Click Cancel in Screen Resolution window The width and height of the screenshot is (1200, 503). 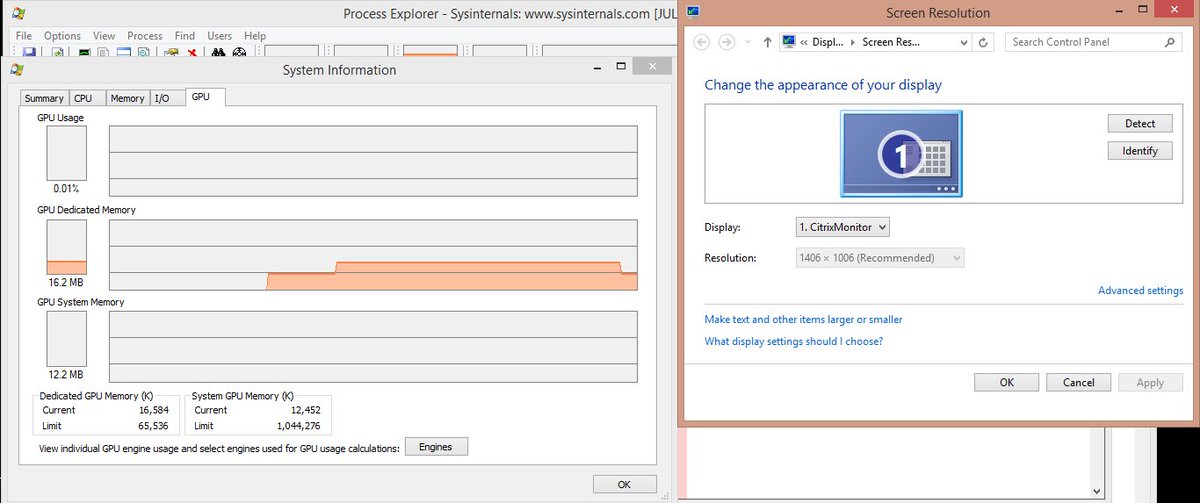pyautogui.click(x=1079, y=382)
